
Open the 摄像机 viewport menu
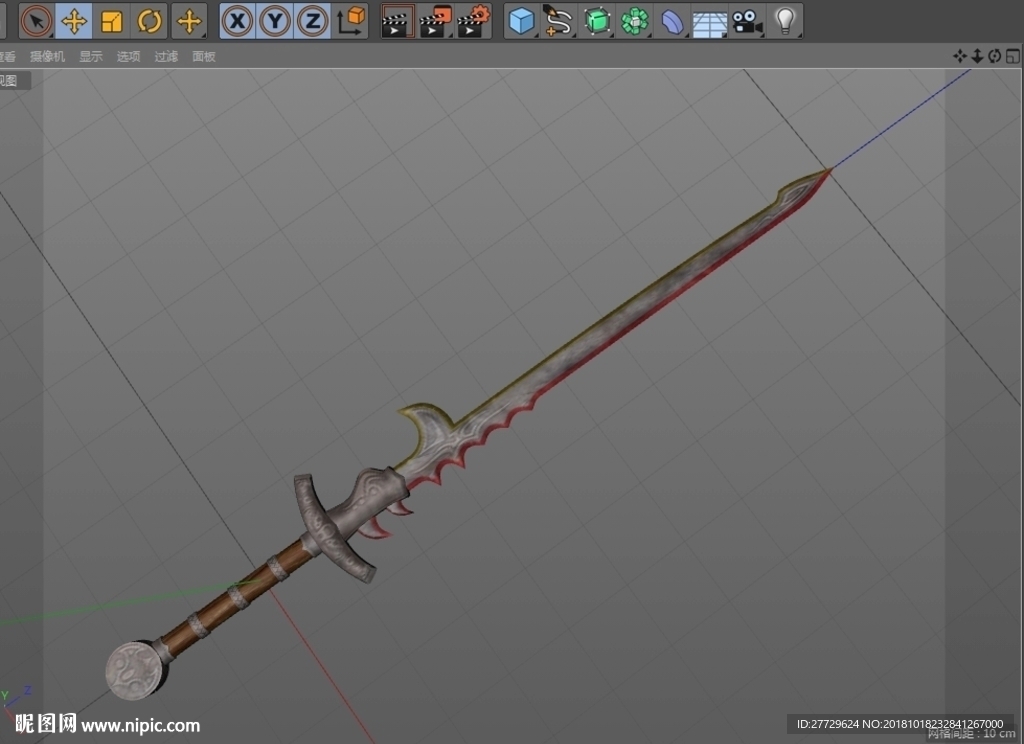tap(47, 56)
